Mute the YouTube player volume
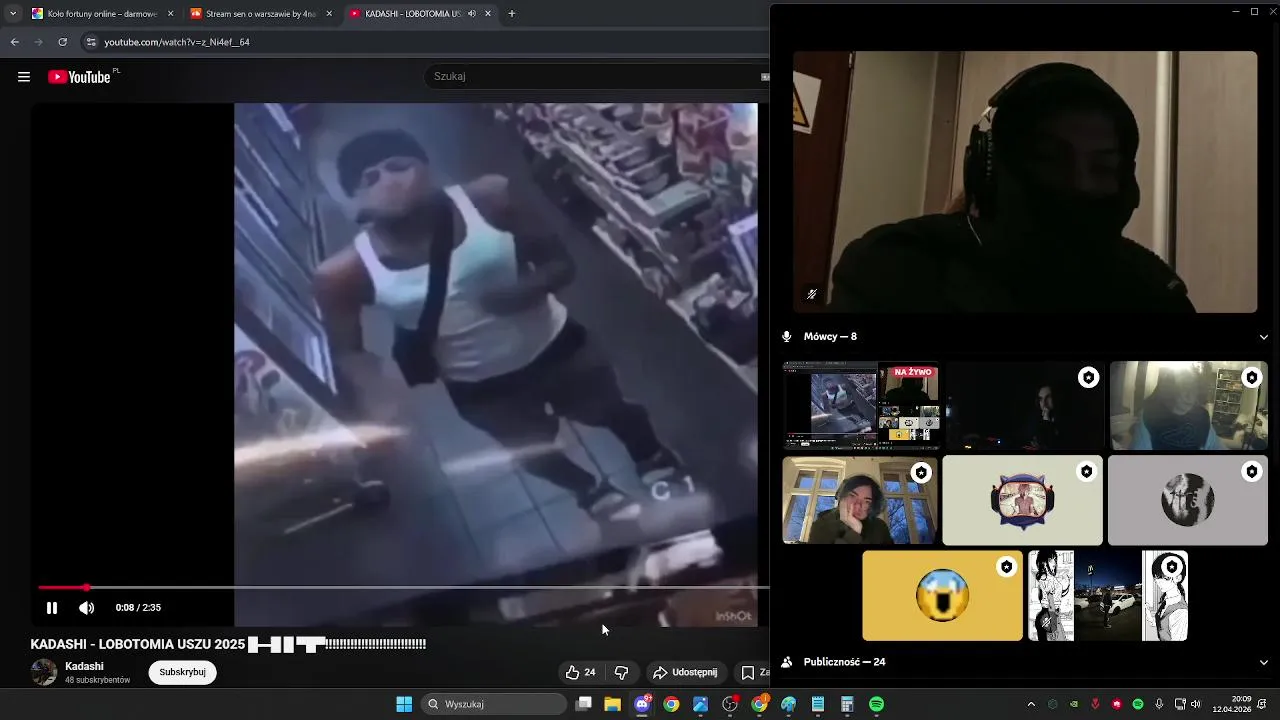The width and height of the screenshot is (1280, 720). [87, 608]
